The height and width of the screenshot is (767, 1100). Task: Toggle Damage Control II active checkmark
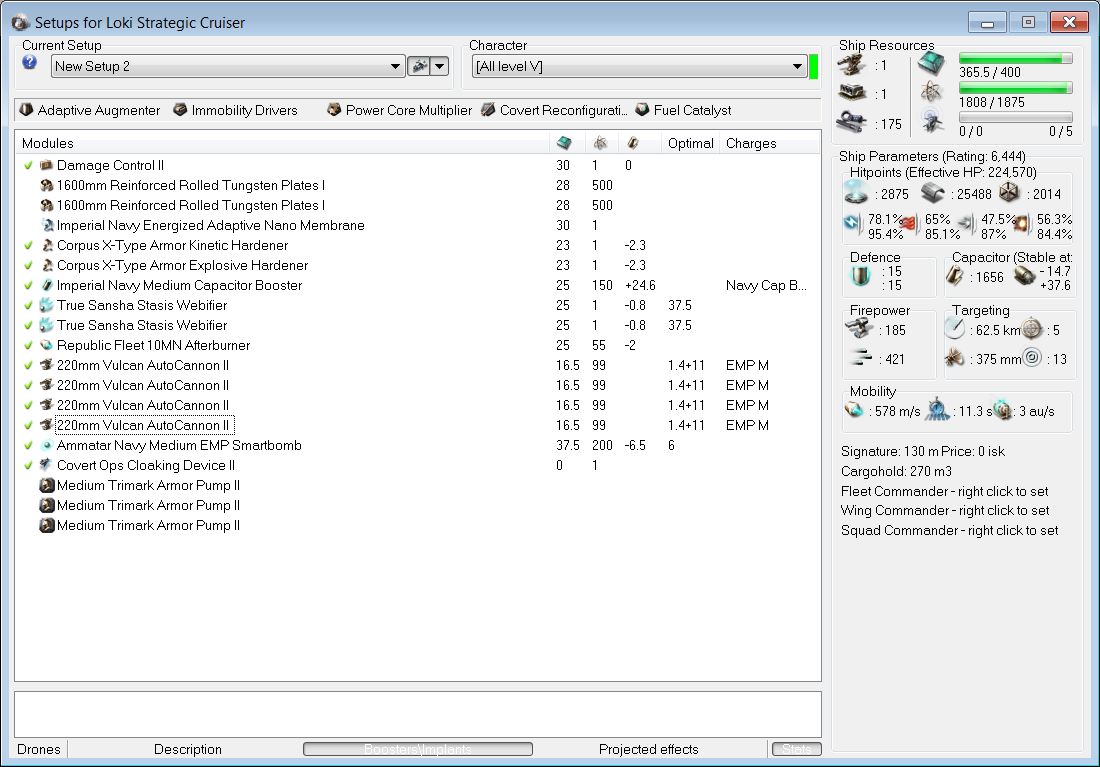pyautogui.click(x=28, y=166)
